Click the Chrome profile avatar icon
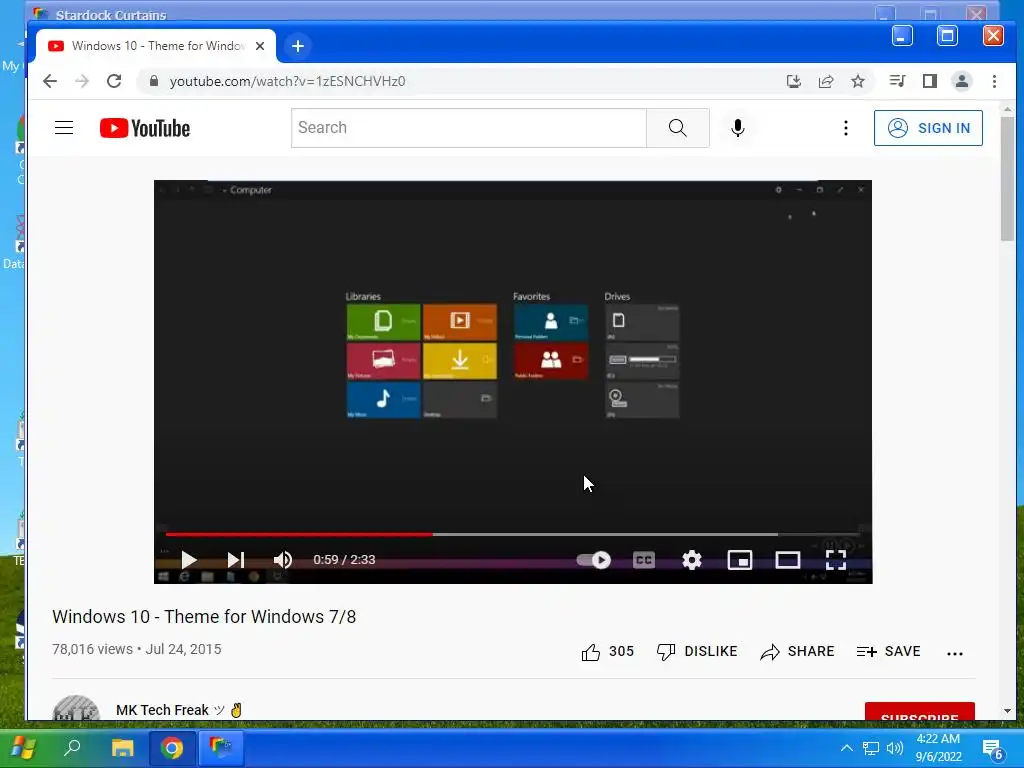The width and height of the screenshot is (1024, 768). [x=961, y=81]
